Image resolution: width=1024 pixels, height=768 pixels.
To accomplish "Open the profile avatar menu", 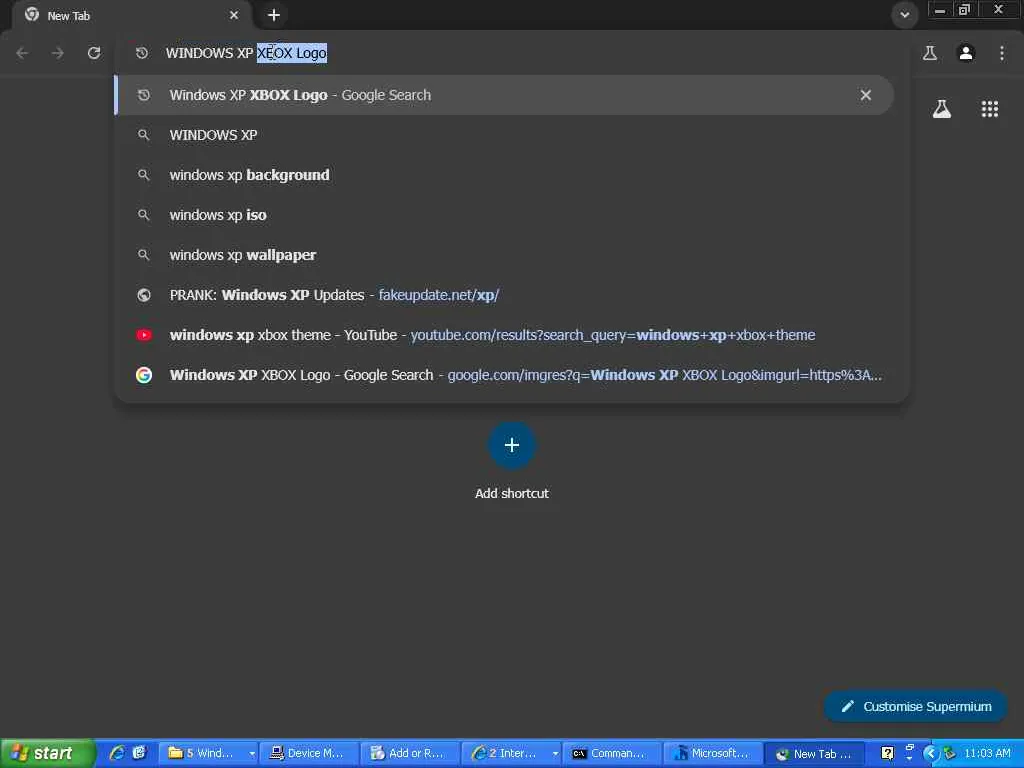I will (x=966, y=53).
